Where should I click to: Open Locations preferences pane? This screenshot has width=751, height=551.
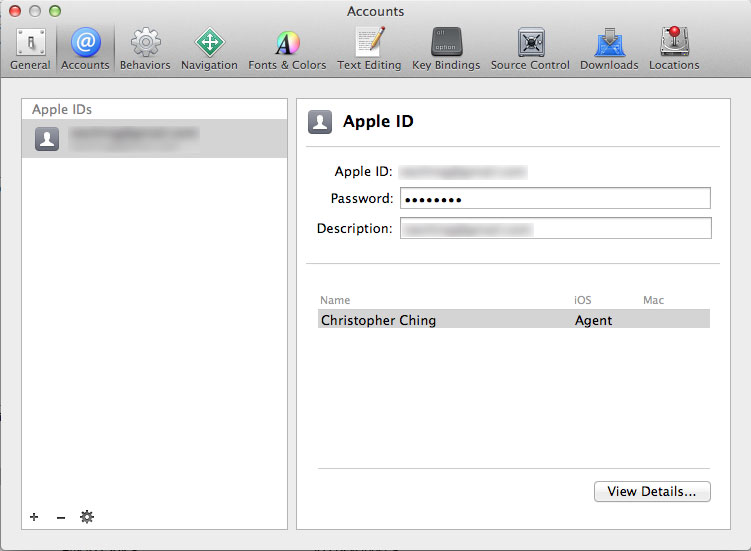click(x=674, y=49)
